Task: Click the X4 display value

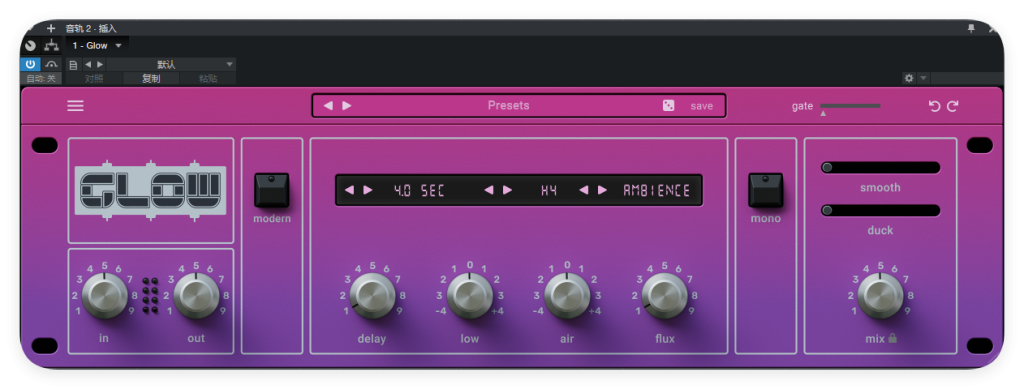Action: (549, 191)
